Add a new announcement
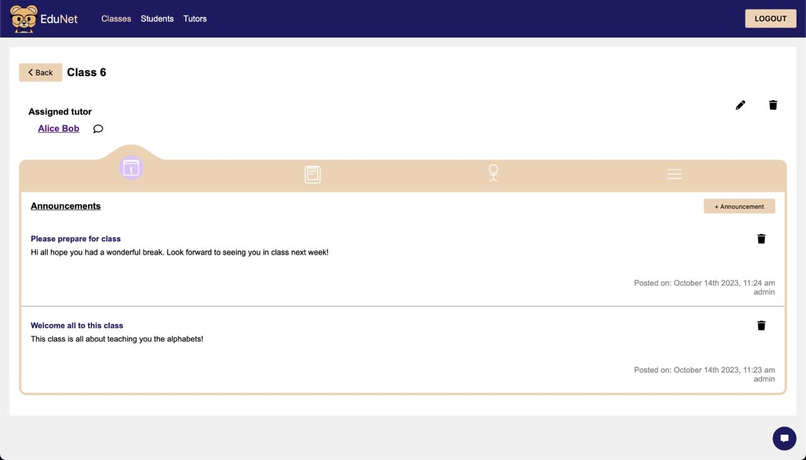 [x=739, y=206]
